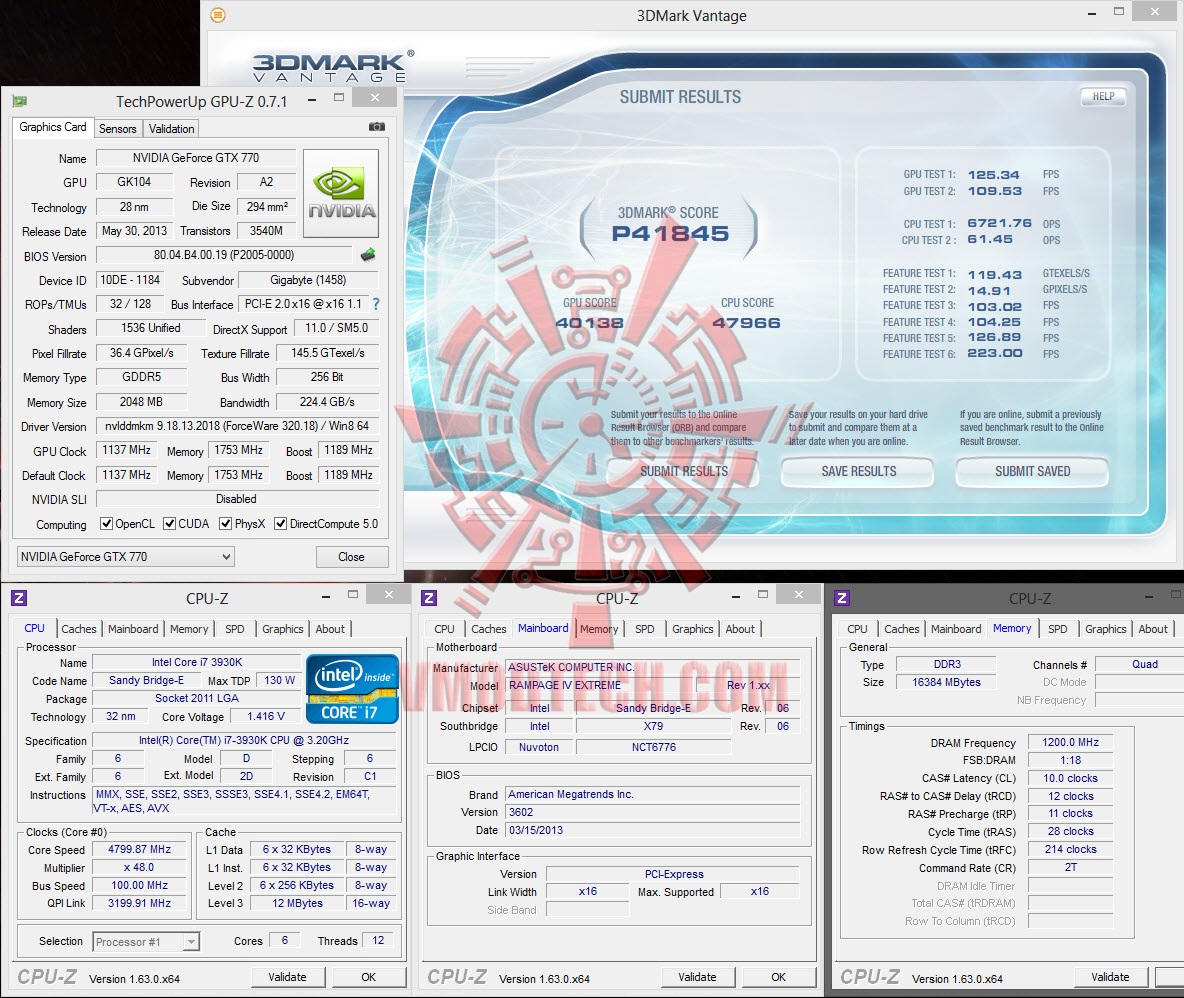Click the GPU-Z title bar app icon
The image size is (1184, 998).
[20, 101]
